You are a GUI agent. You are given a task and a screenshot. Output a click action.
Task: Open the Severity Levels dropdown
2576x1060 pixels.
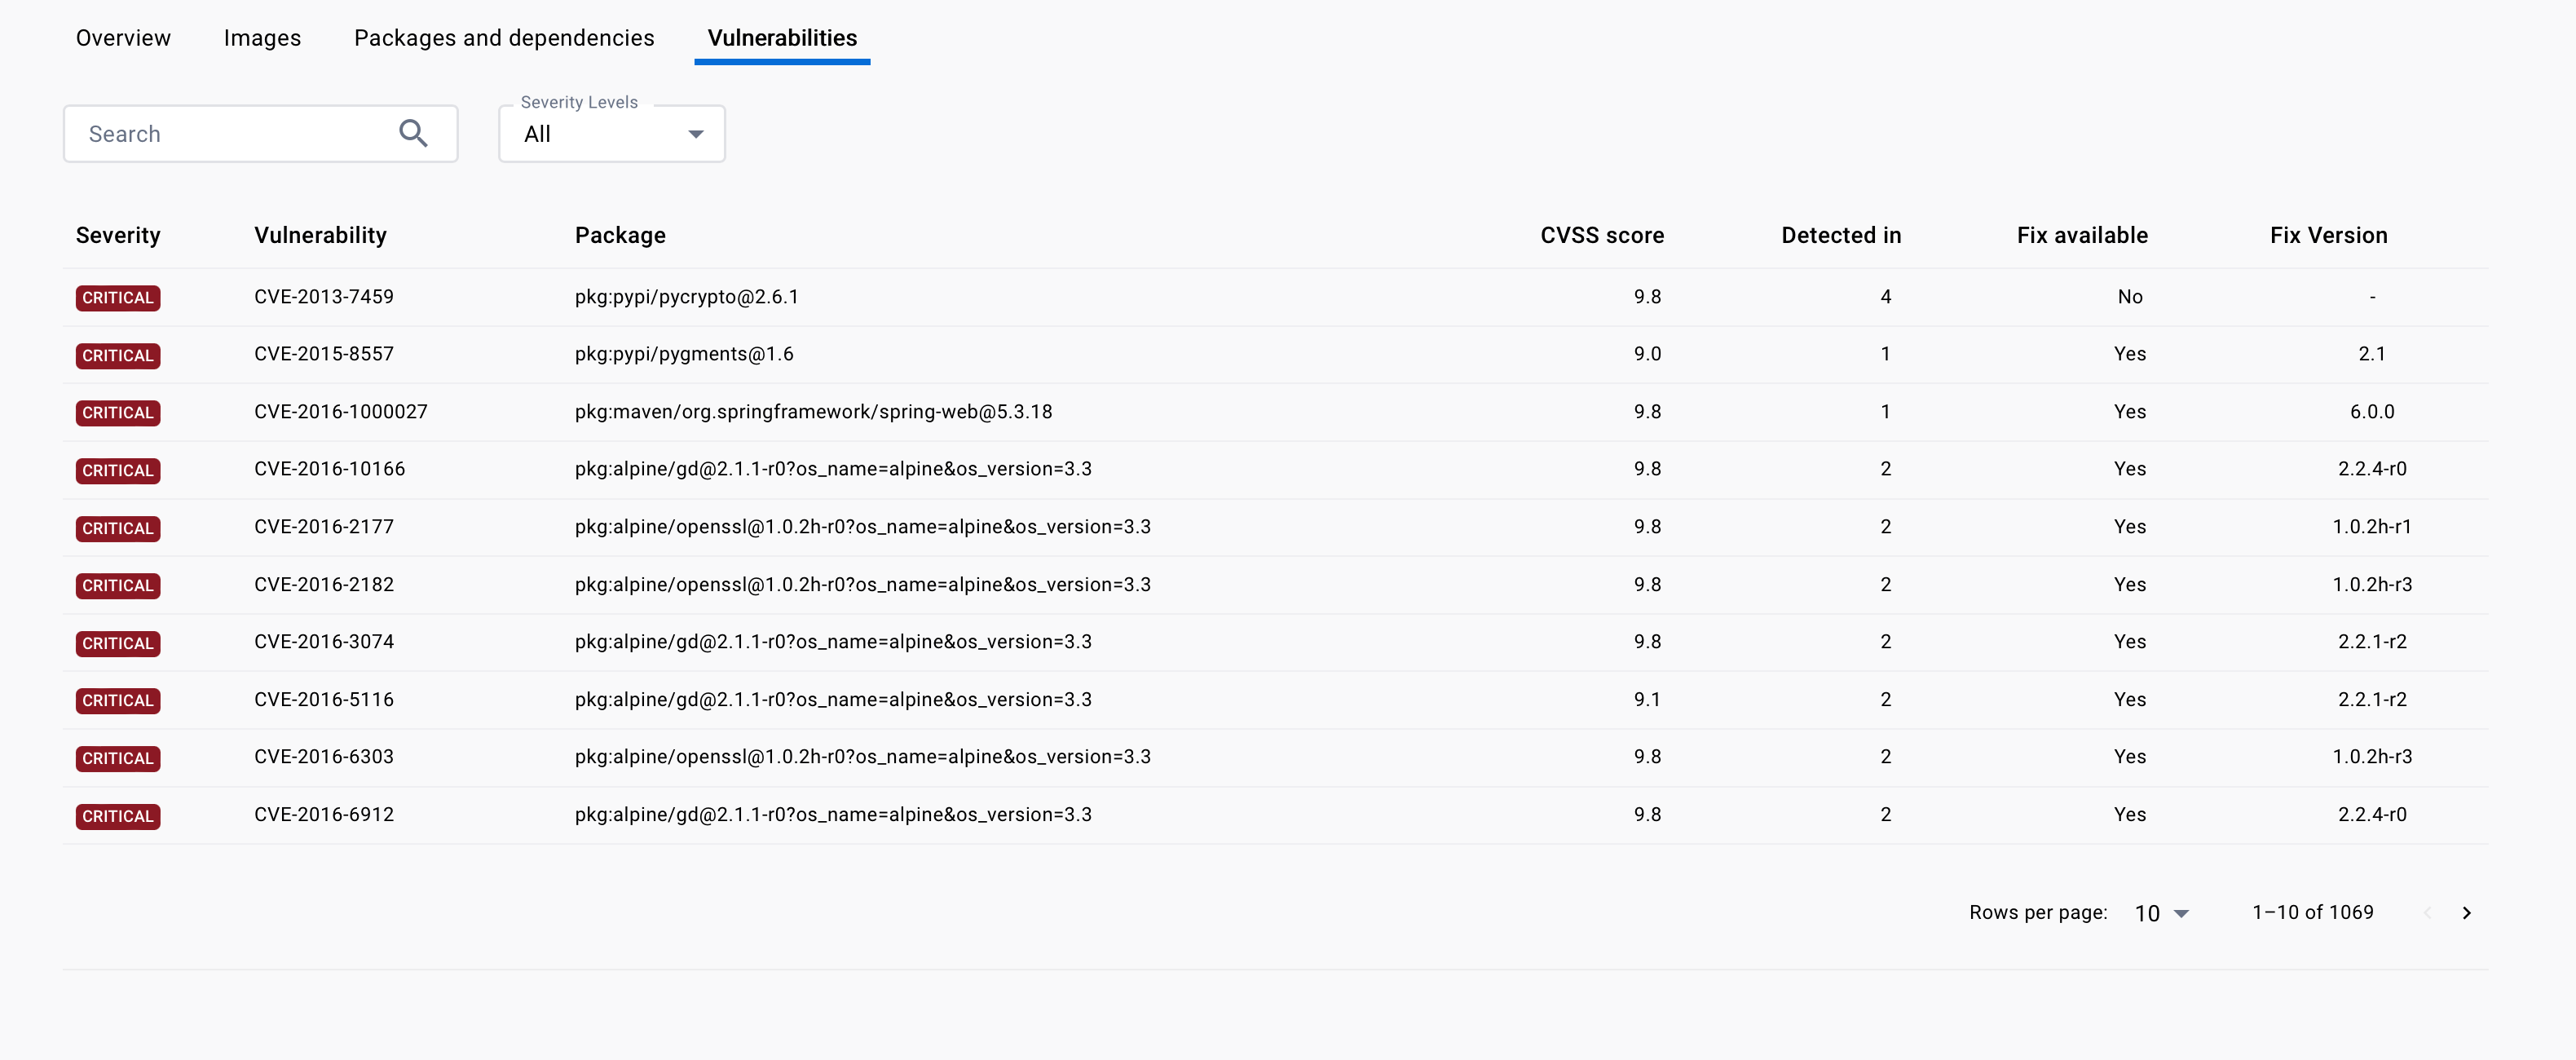(x=612, y=134)
